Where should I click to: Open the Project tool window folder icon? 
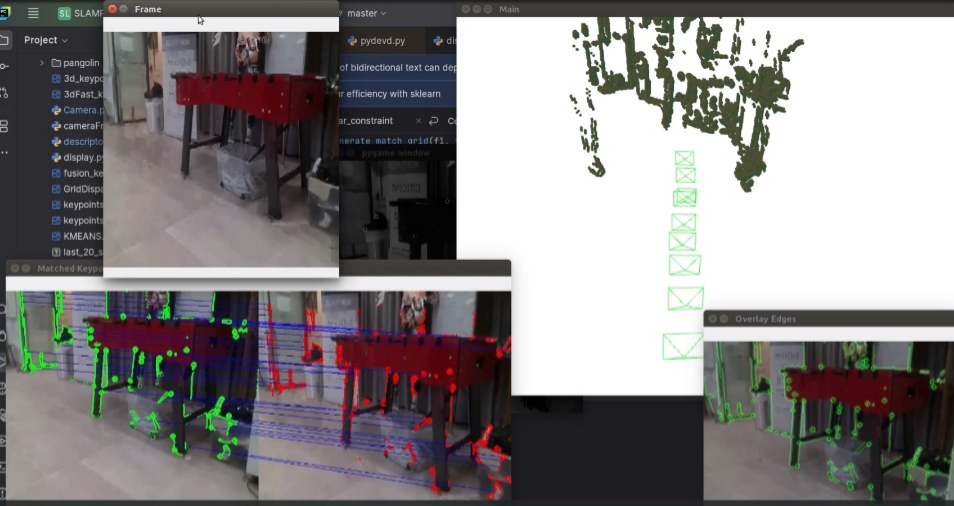pos(4,40)
